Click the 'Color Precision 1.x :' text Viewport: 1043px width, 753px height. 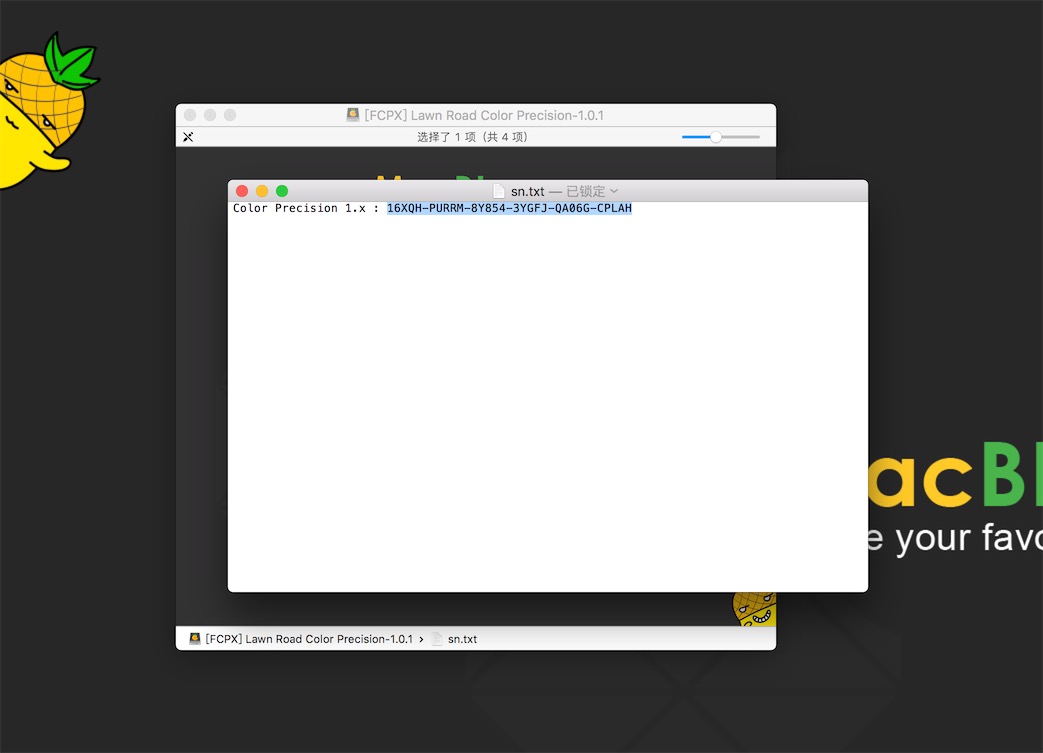click(x=306, y=208)
